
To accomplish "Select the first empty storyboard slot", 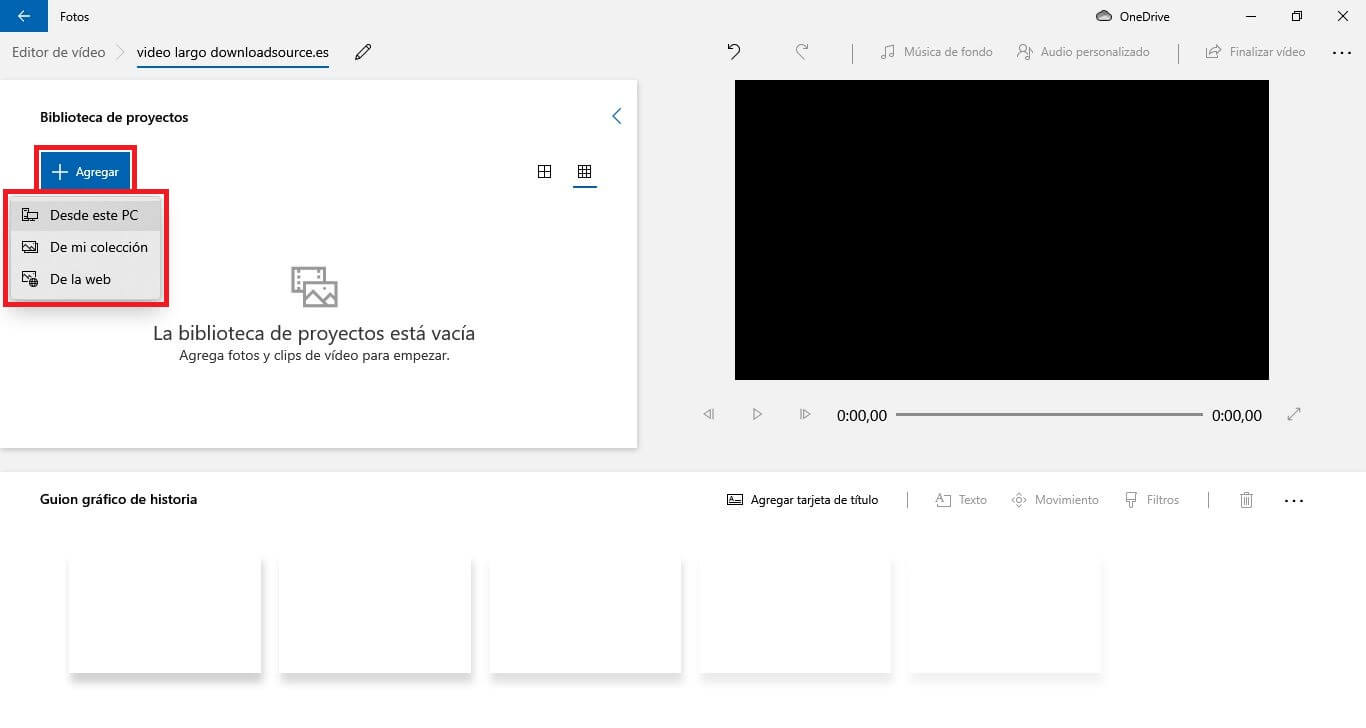I will pyautogui.click(x=165, y=615).
